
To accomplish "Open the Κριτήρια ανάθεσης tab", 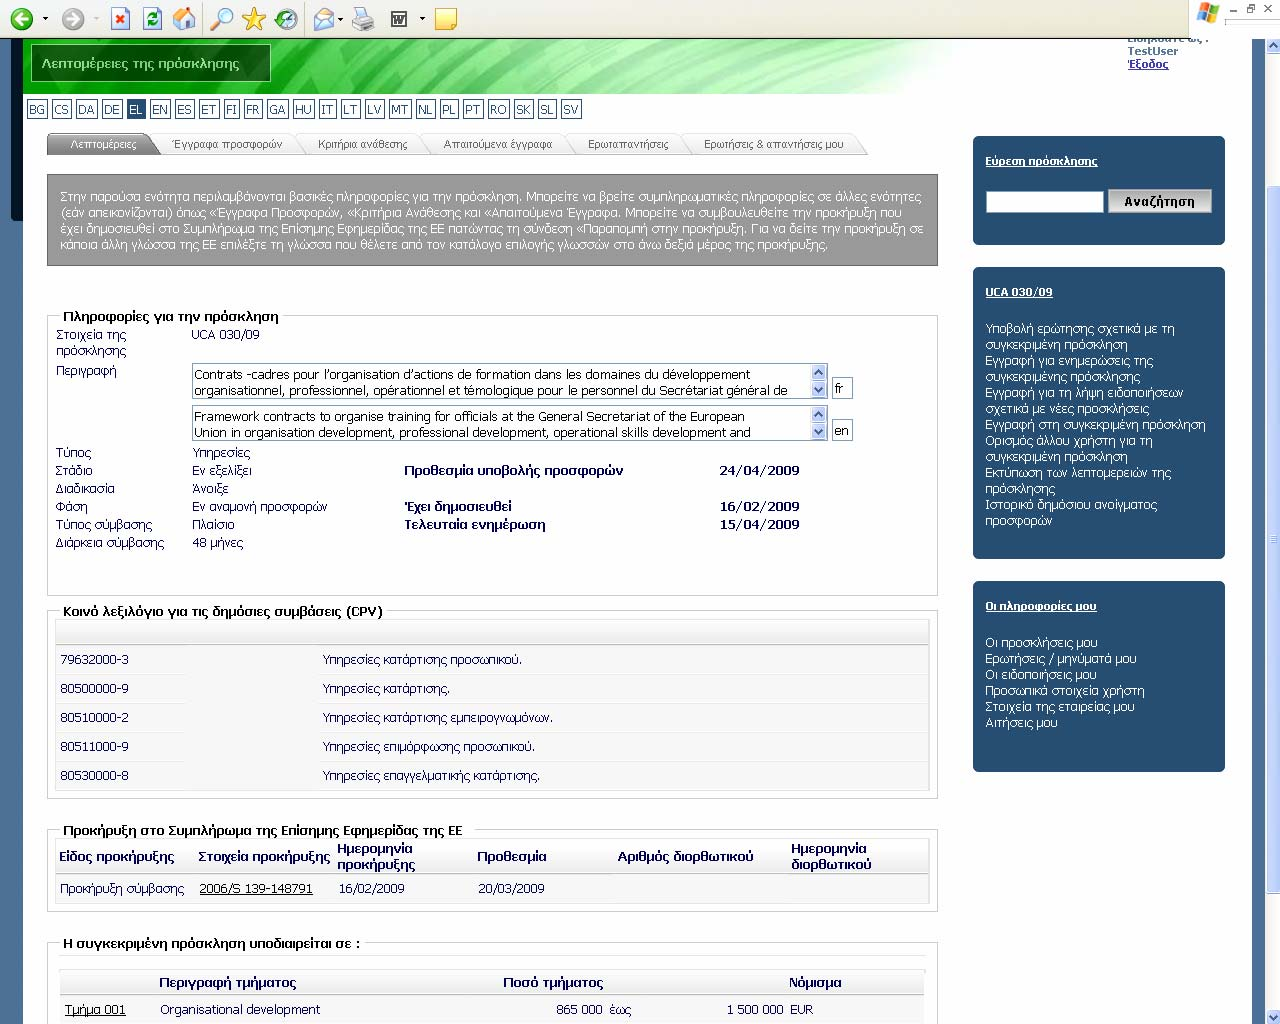I will click(362, 144).
